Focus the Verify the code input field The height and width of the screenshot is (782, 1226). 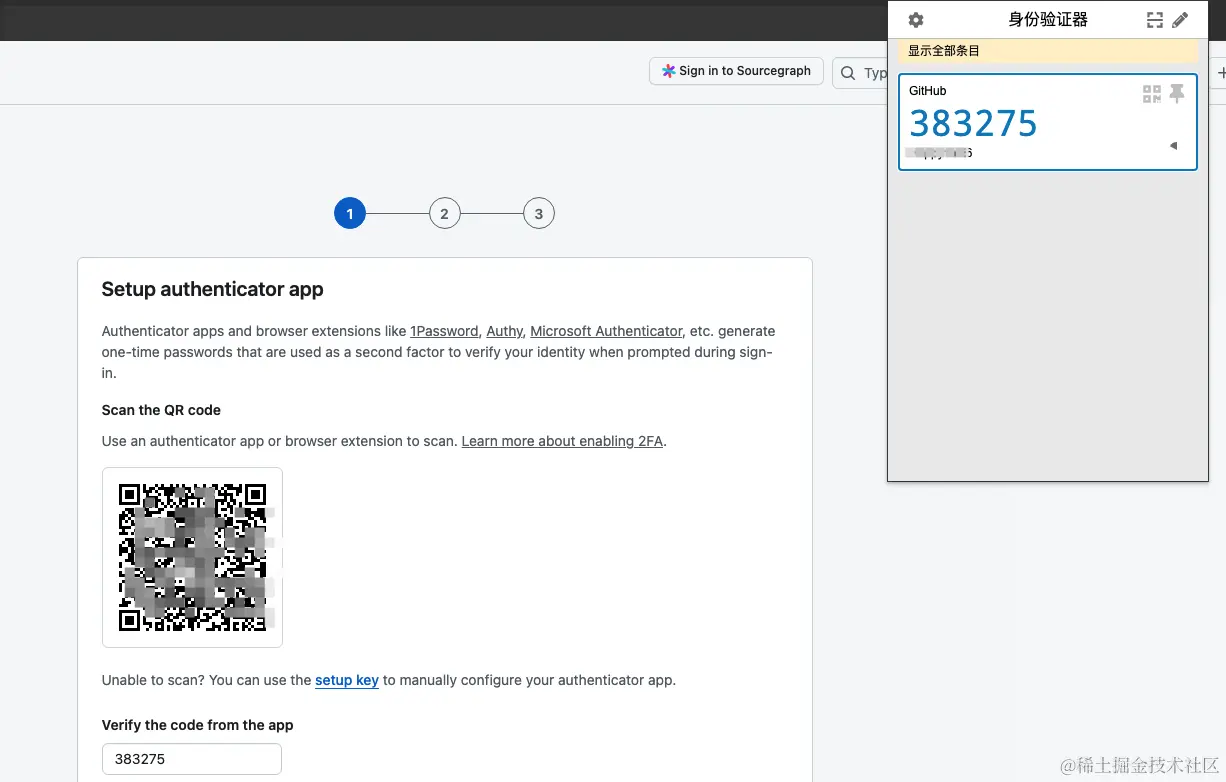[192, 759]
